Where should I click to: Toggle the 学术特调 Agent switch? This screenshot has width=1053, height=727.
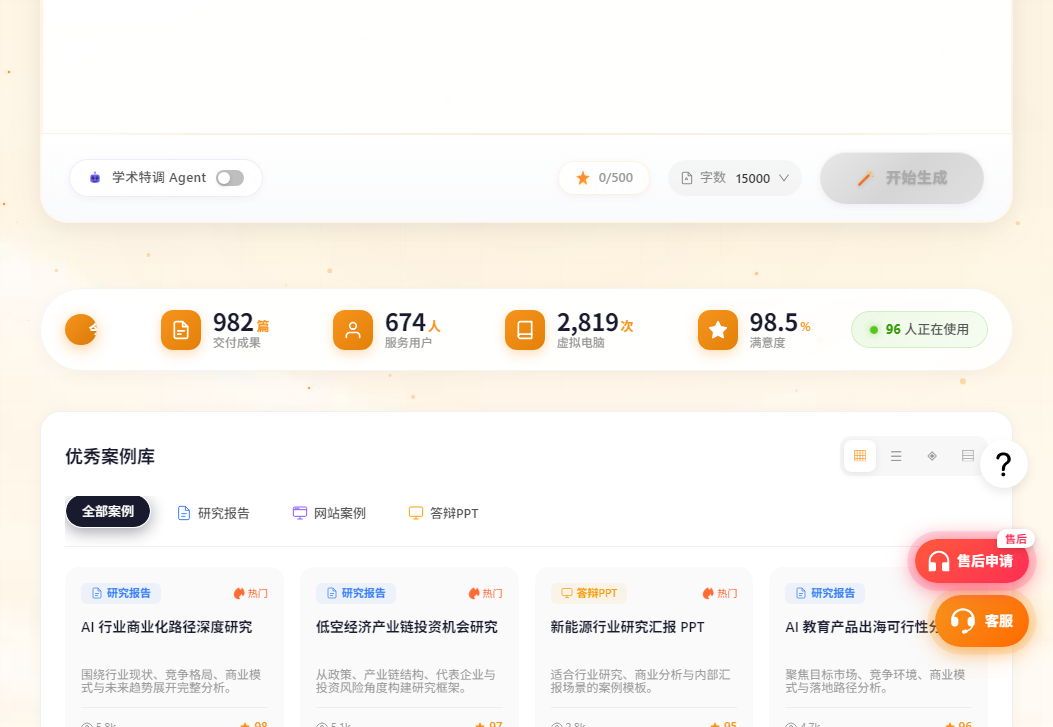230,178
